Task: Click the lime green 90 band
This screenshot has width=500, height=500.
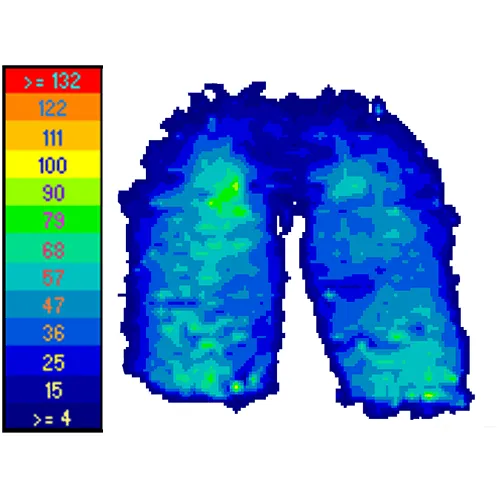Action: [x=53, y=192]
